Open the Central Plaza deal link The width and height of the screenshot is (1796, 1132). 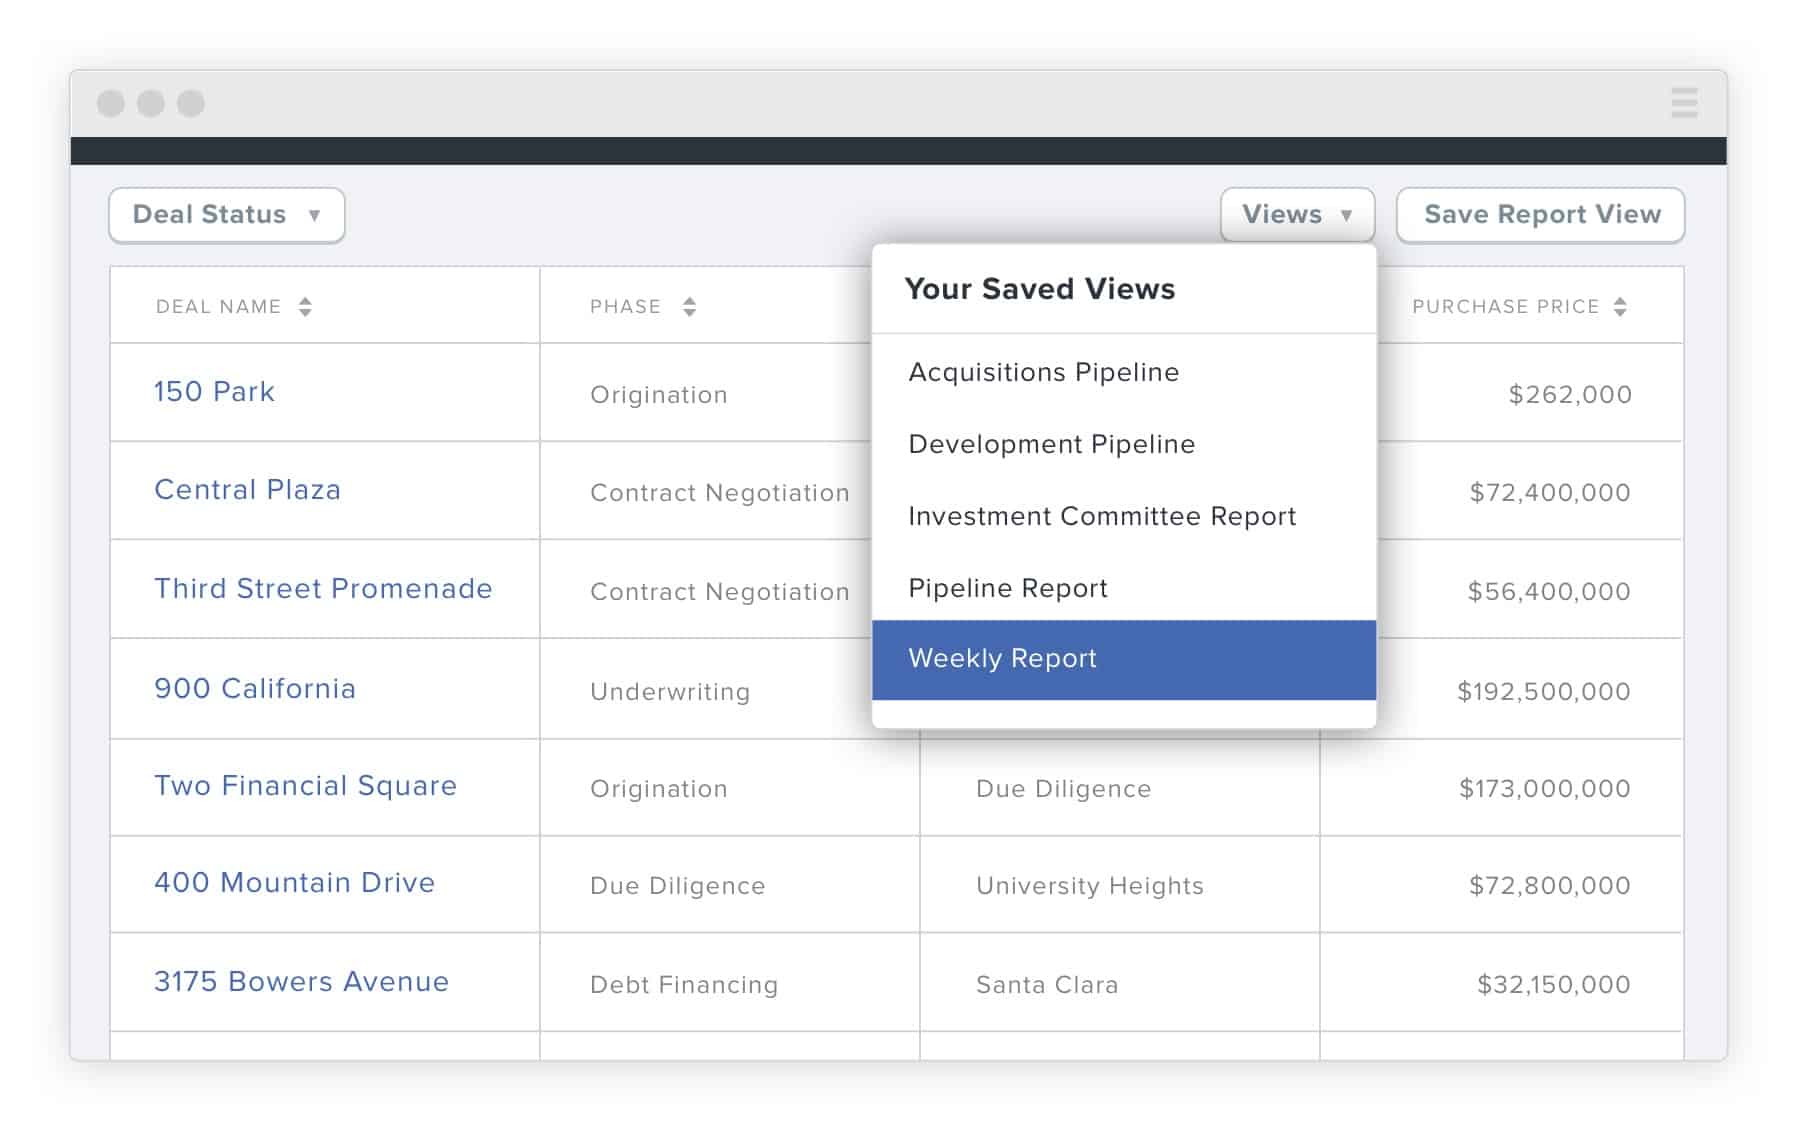[x=247, y=489]
